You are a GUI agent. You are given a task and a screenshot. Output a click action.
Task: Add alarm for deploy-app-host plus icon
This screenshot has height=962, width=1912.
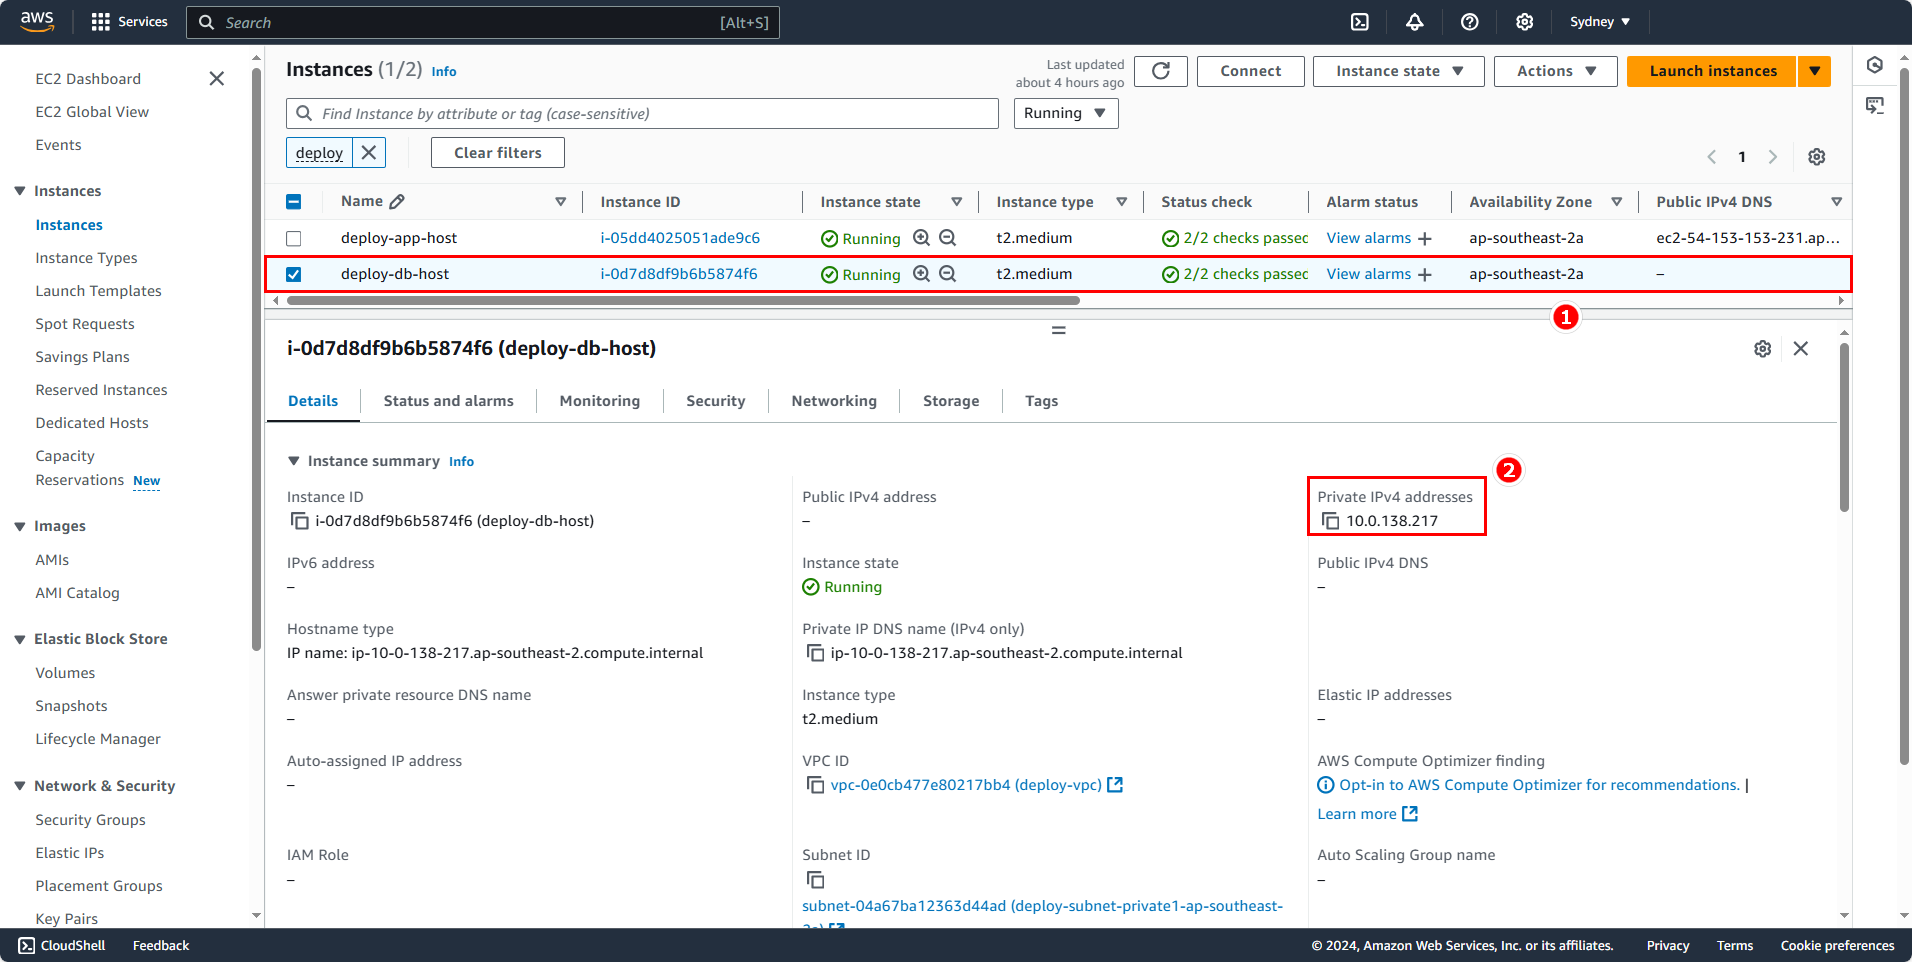coord(1425,239)
